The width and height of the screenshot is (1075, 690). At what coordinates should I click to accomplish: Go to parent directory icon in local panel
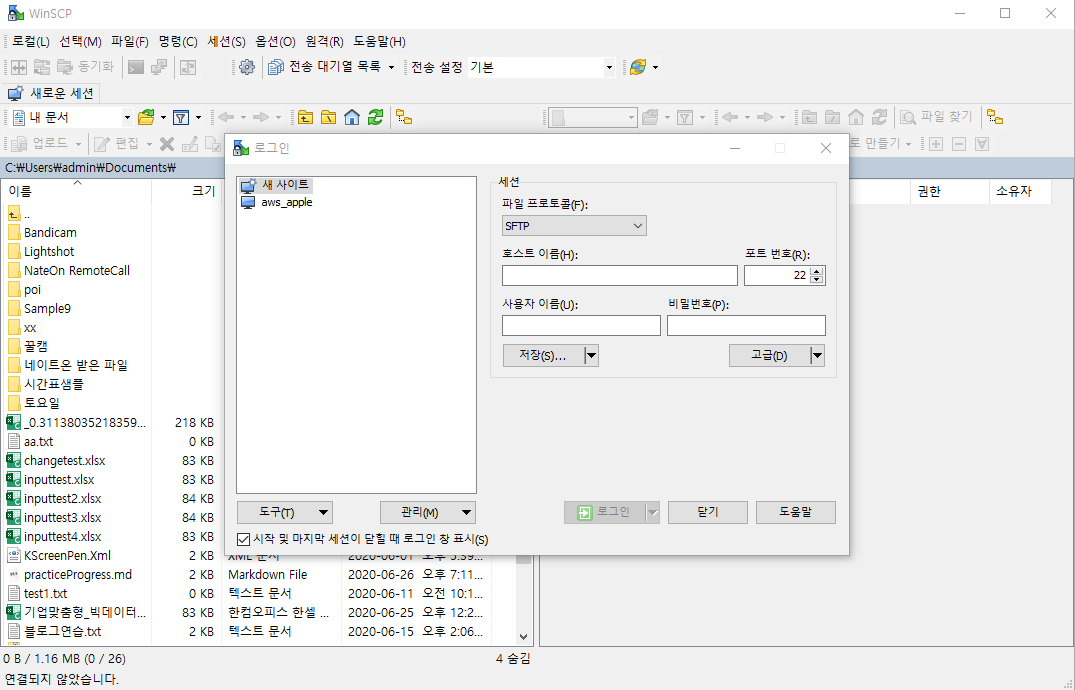coord(305,117)
